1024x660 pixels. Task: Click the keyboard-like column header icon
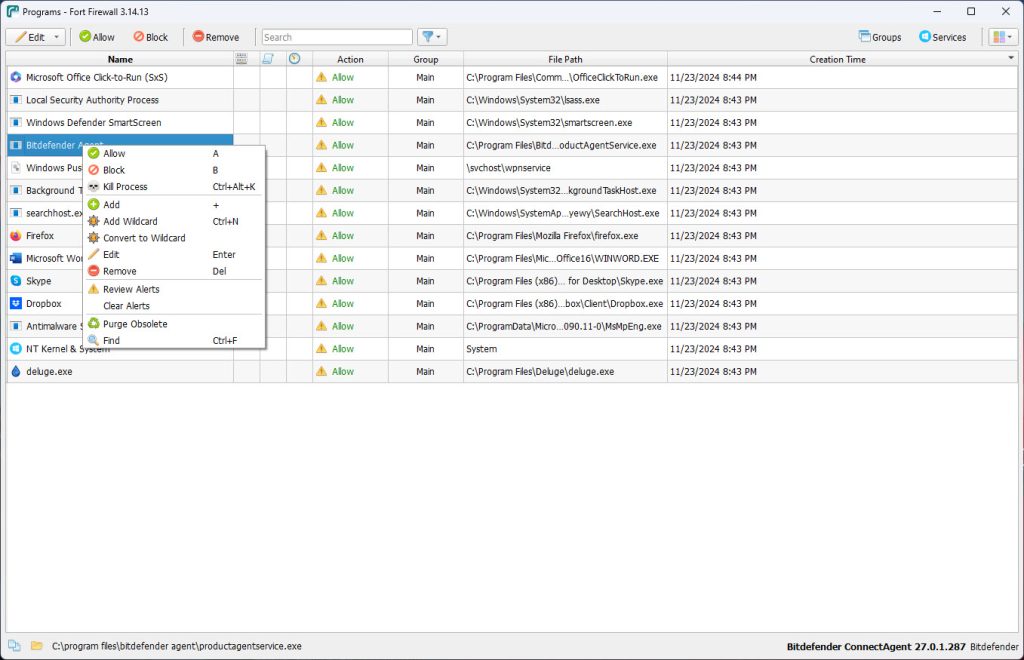(x=242, y=59)
